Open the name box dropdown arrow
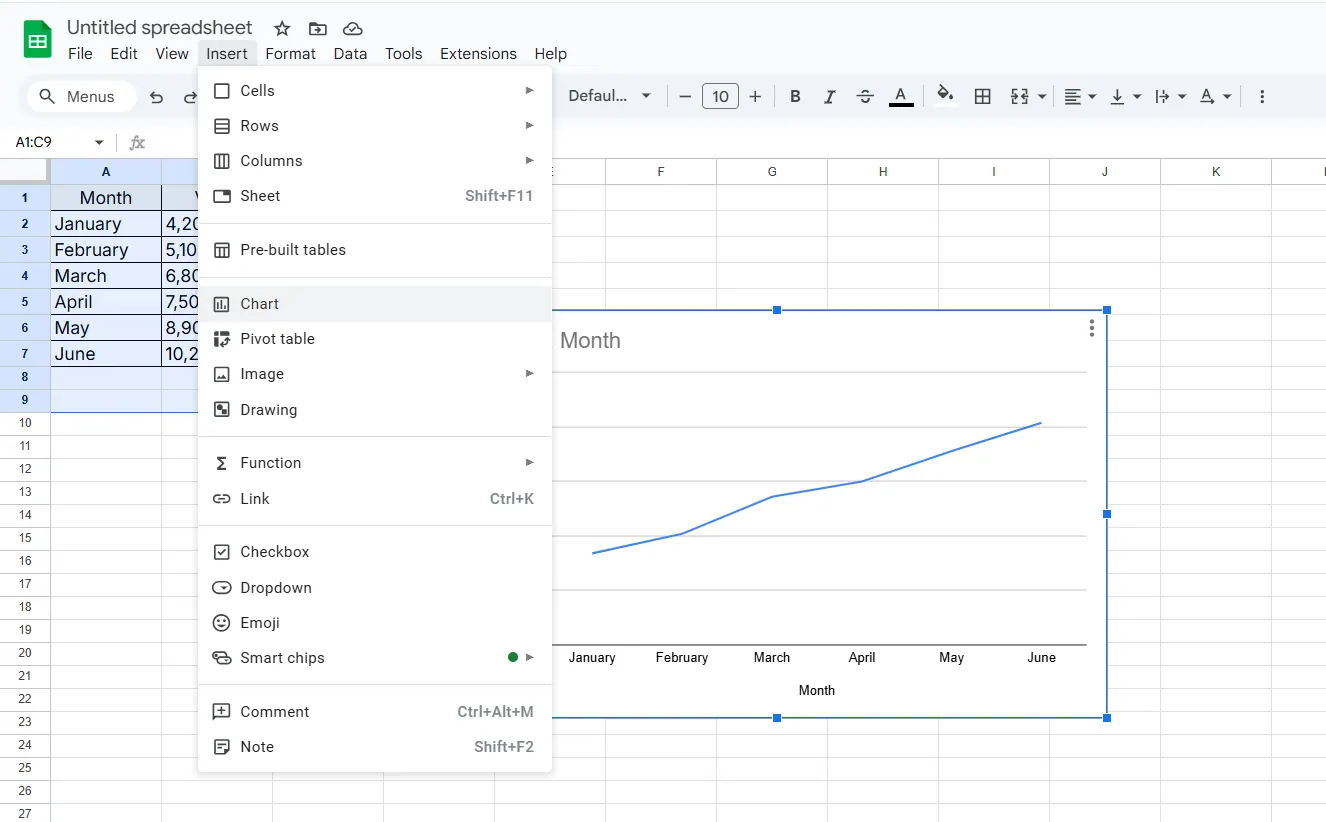1326x822 pixels. [99, 143]
